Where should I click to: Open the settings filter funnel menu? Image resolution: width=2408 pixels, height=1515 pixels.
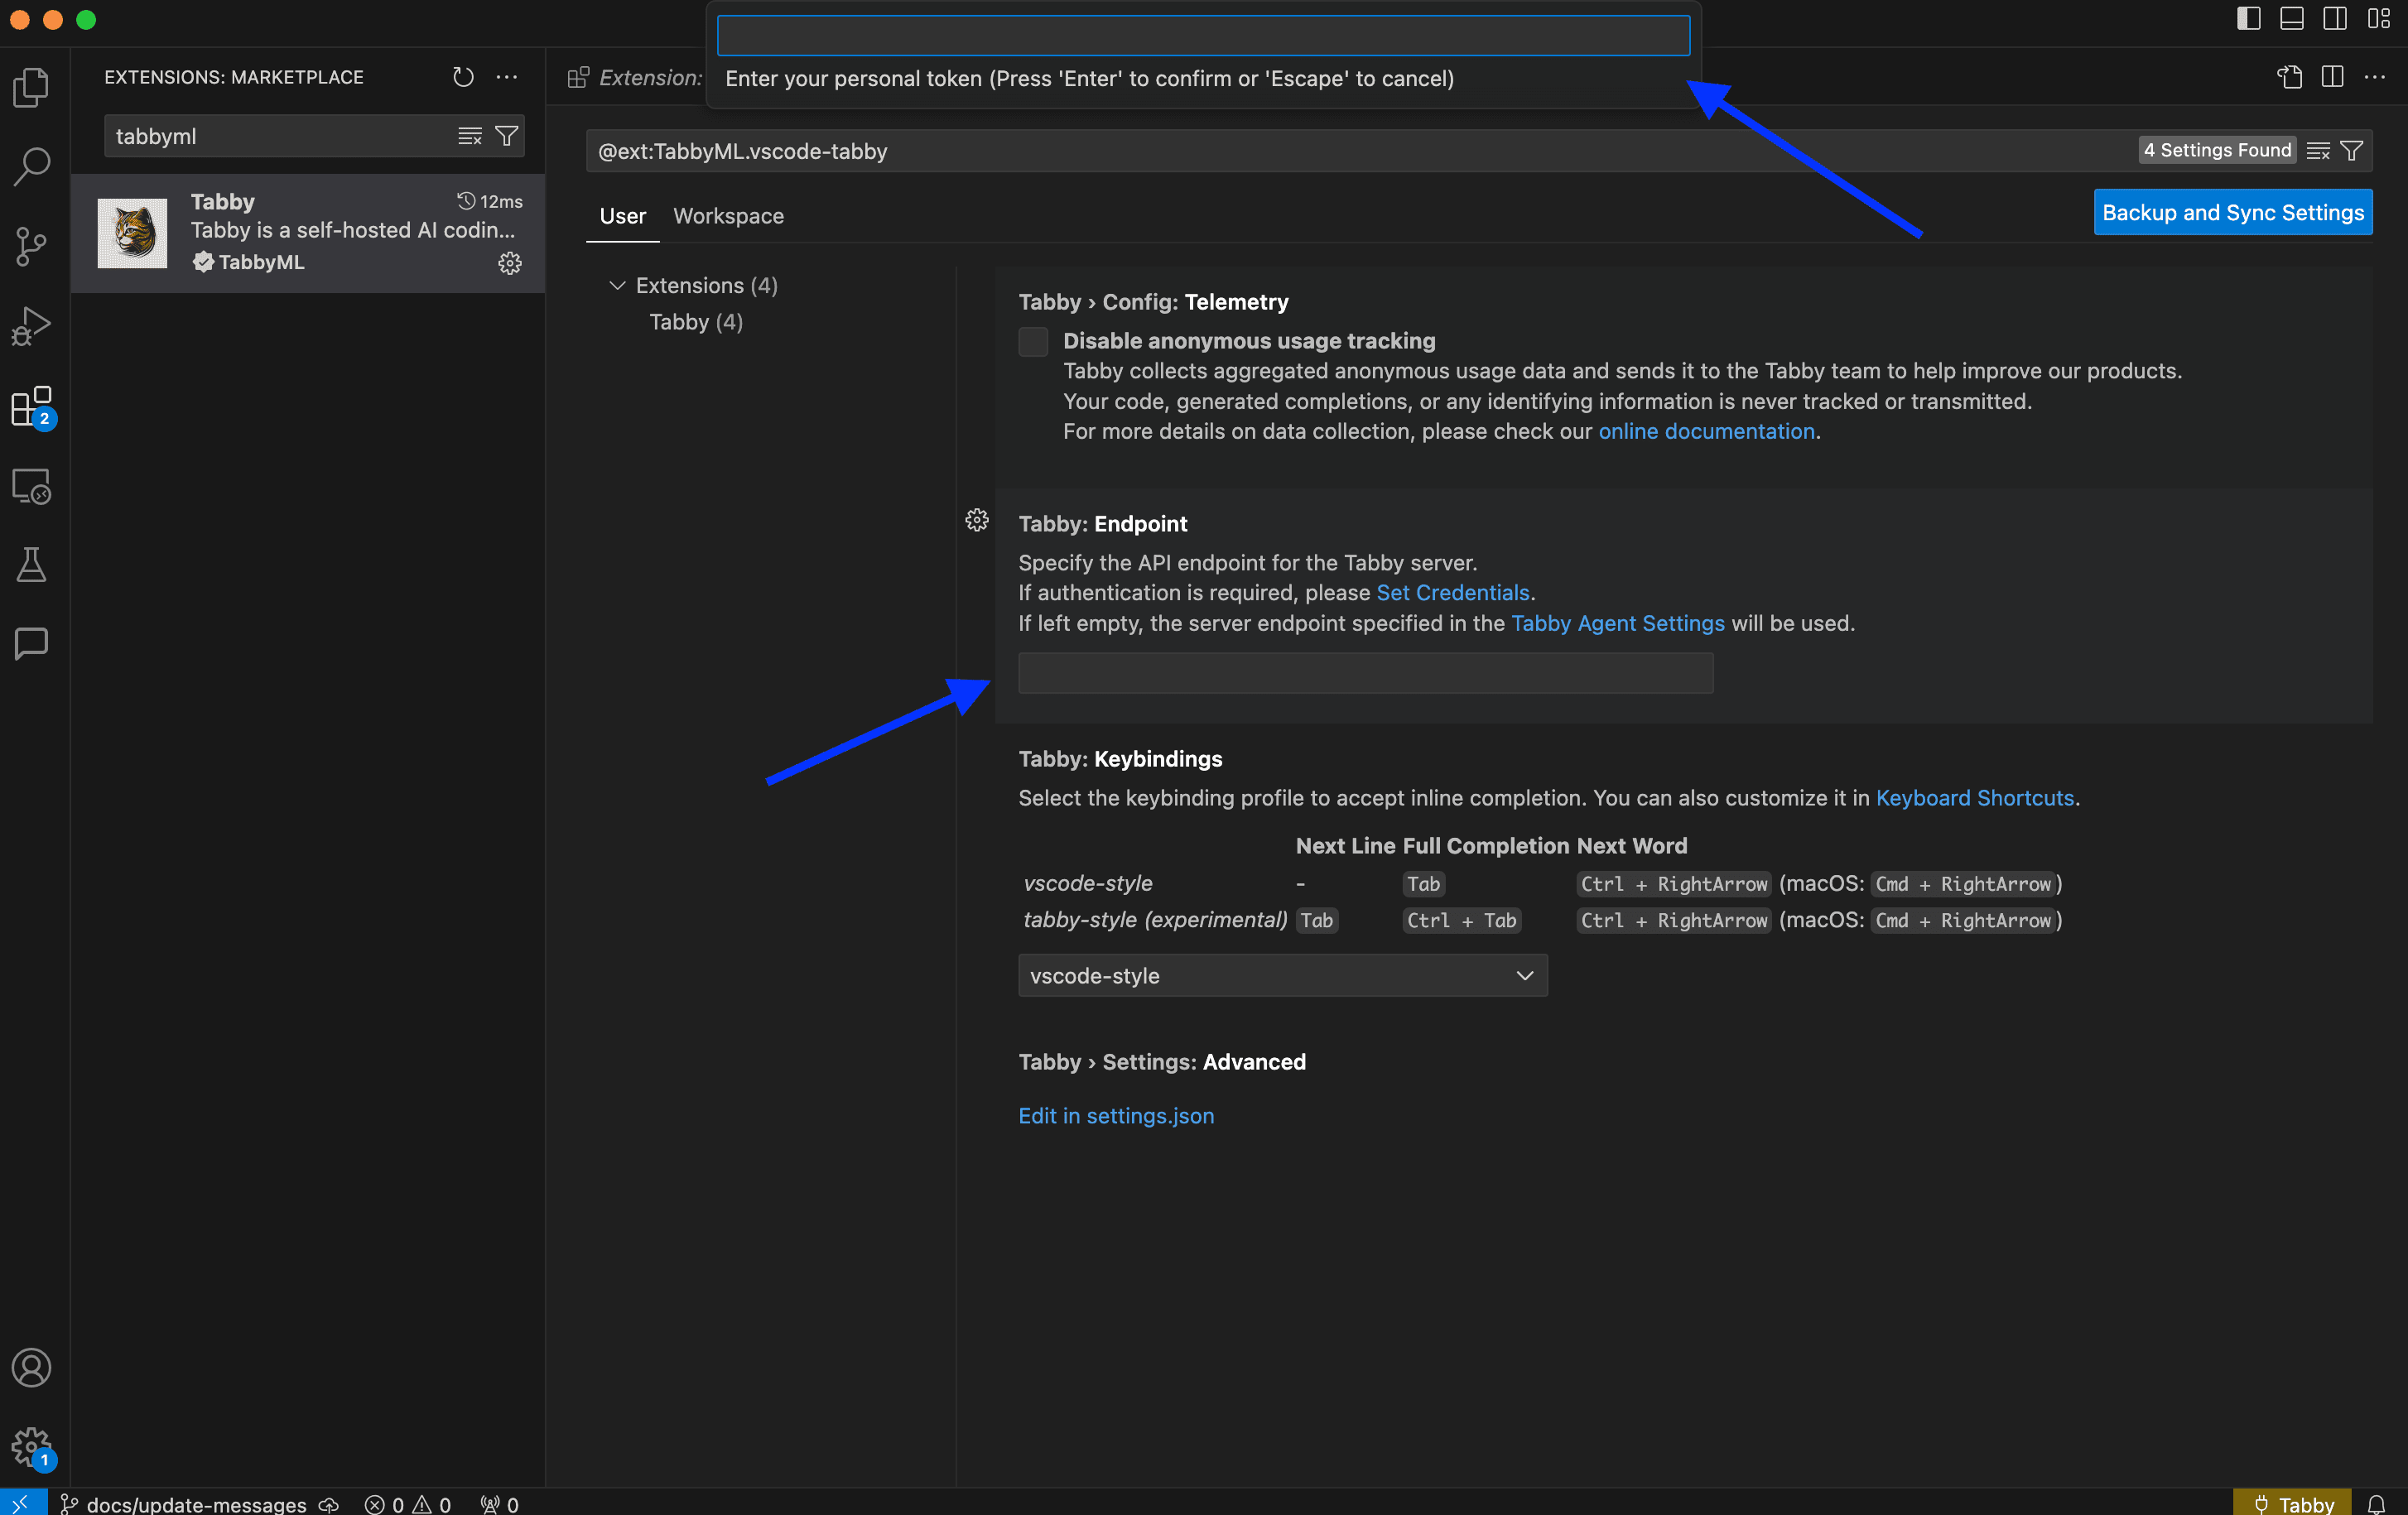tap(2352, 151)
